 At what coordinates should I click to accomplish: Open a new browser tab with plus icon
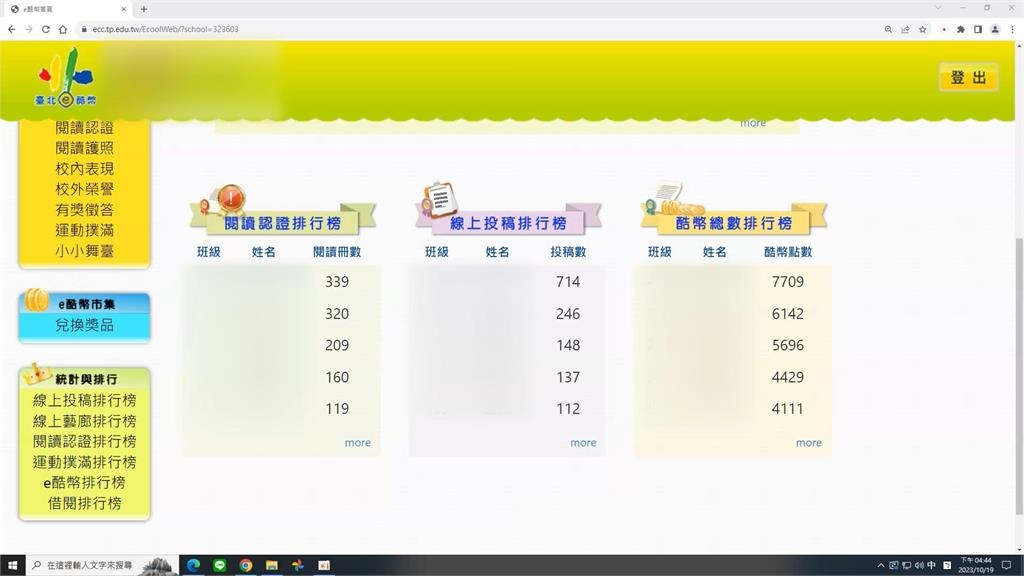144,9
